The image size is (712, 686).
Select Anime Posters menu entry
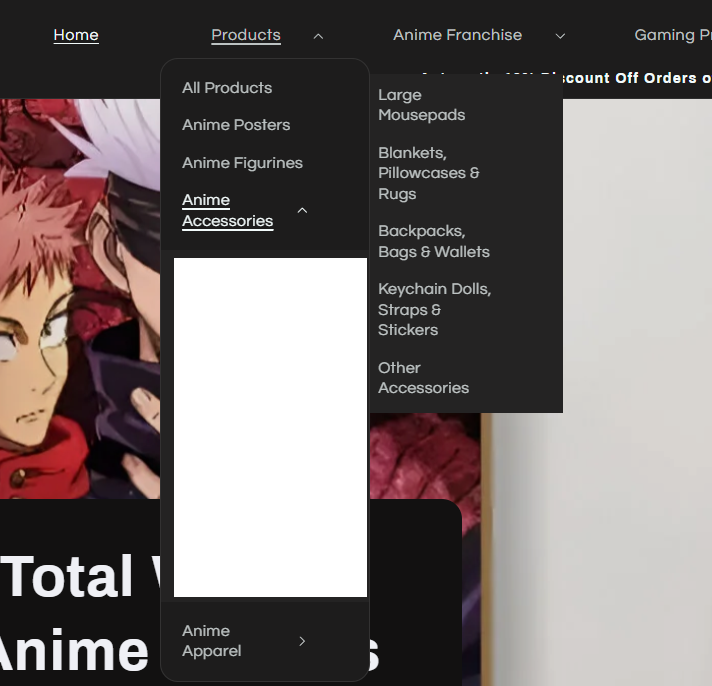click(236, 125)
